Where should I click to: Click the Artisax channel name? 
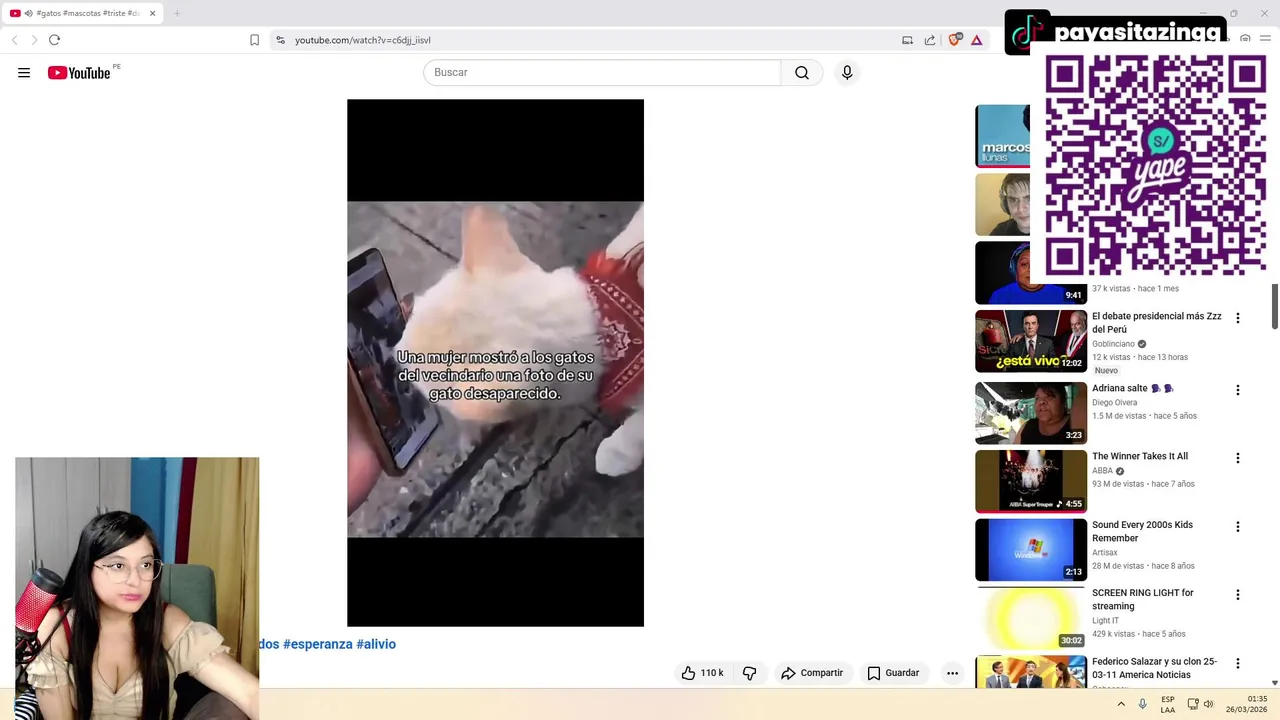[x=1105, y=552]
